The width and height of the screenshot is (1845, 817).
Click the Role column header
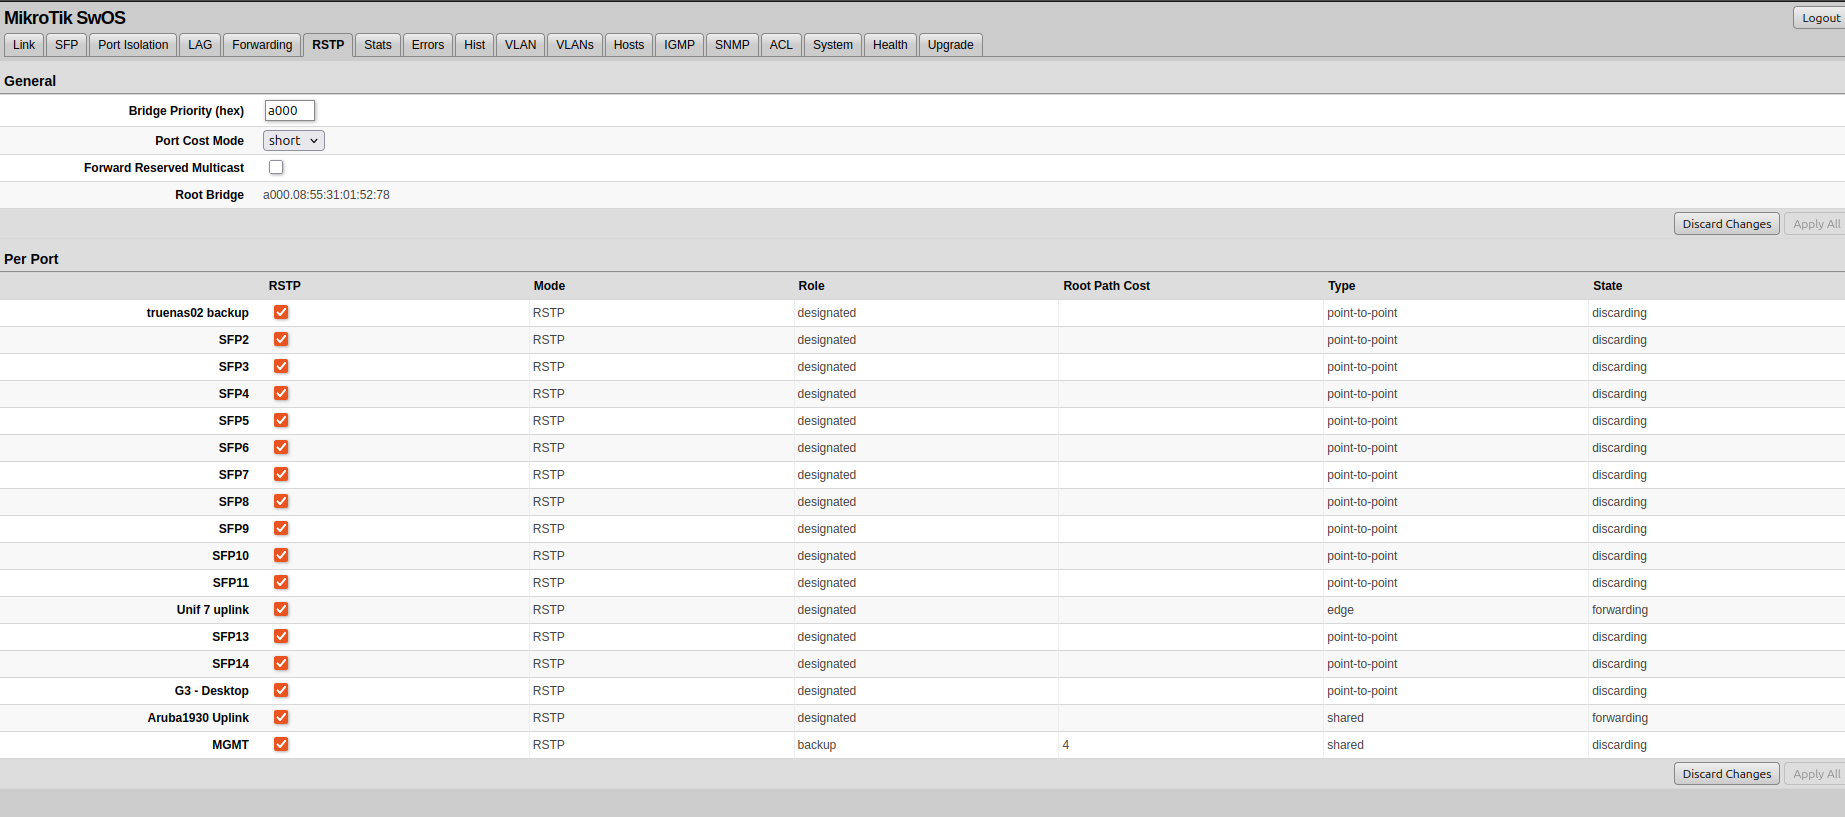tap(811, 286)
